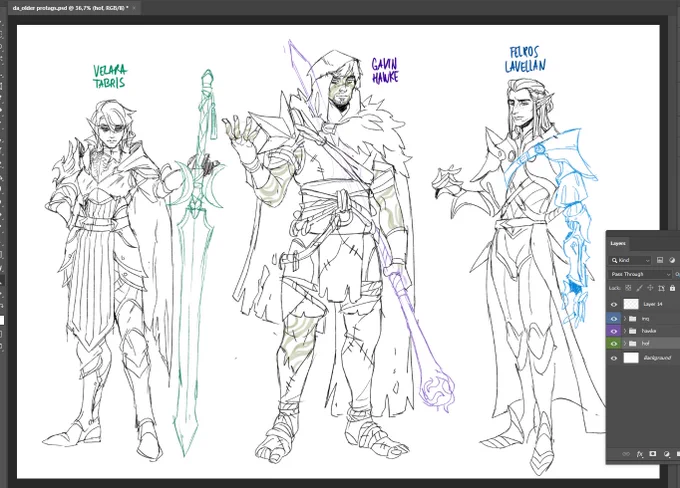This screenshot has height=488, width=680.
Task: Lock all padlock icon in Layers
Action: coord(672,288)
